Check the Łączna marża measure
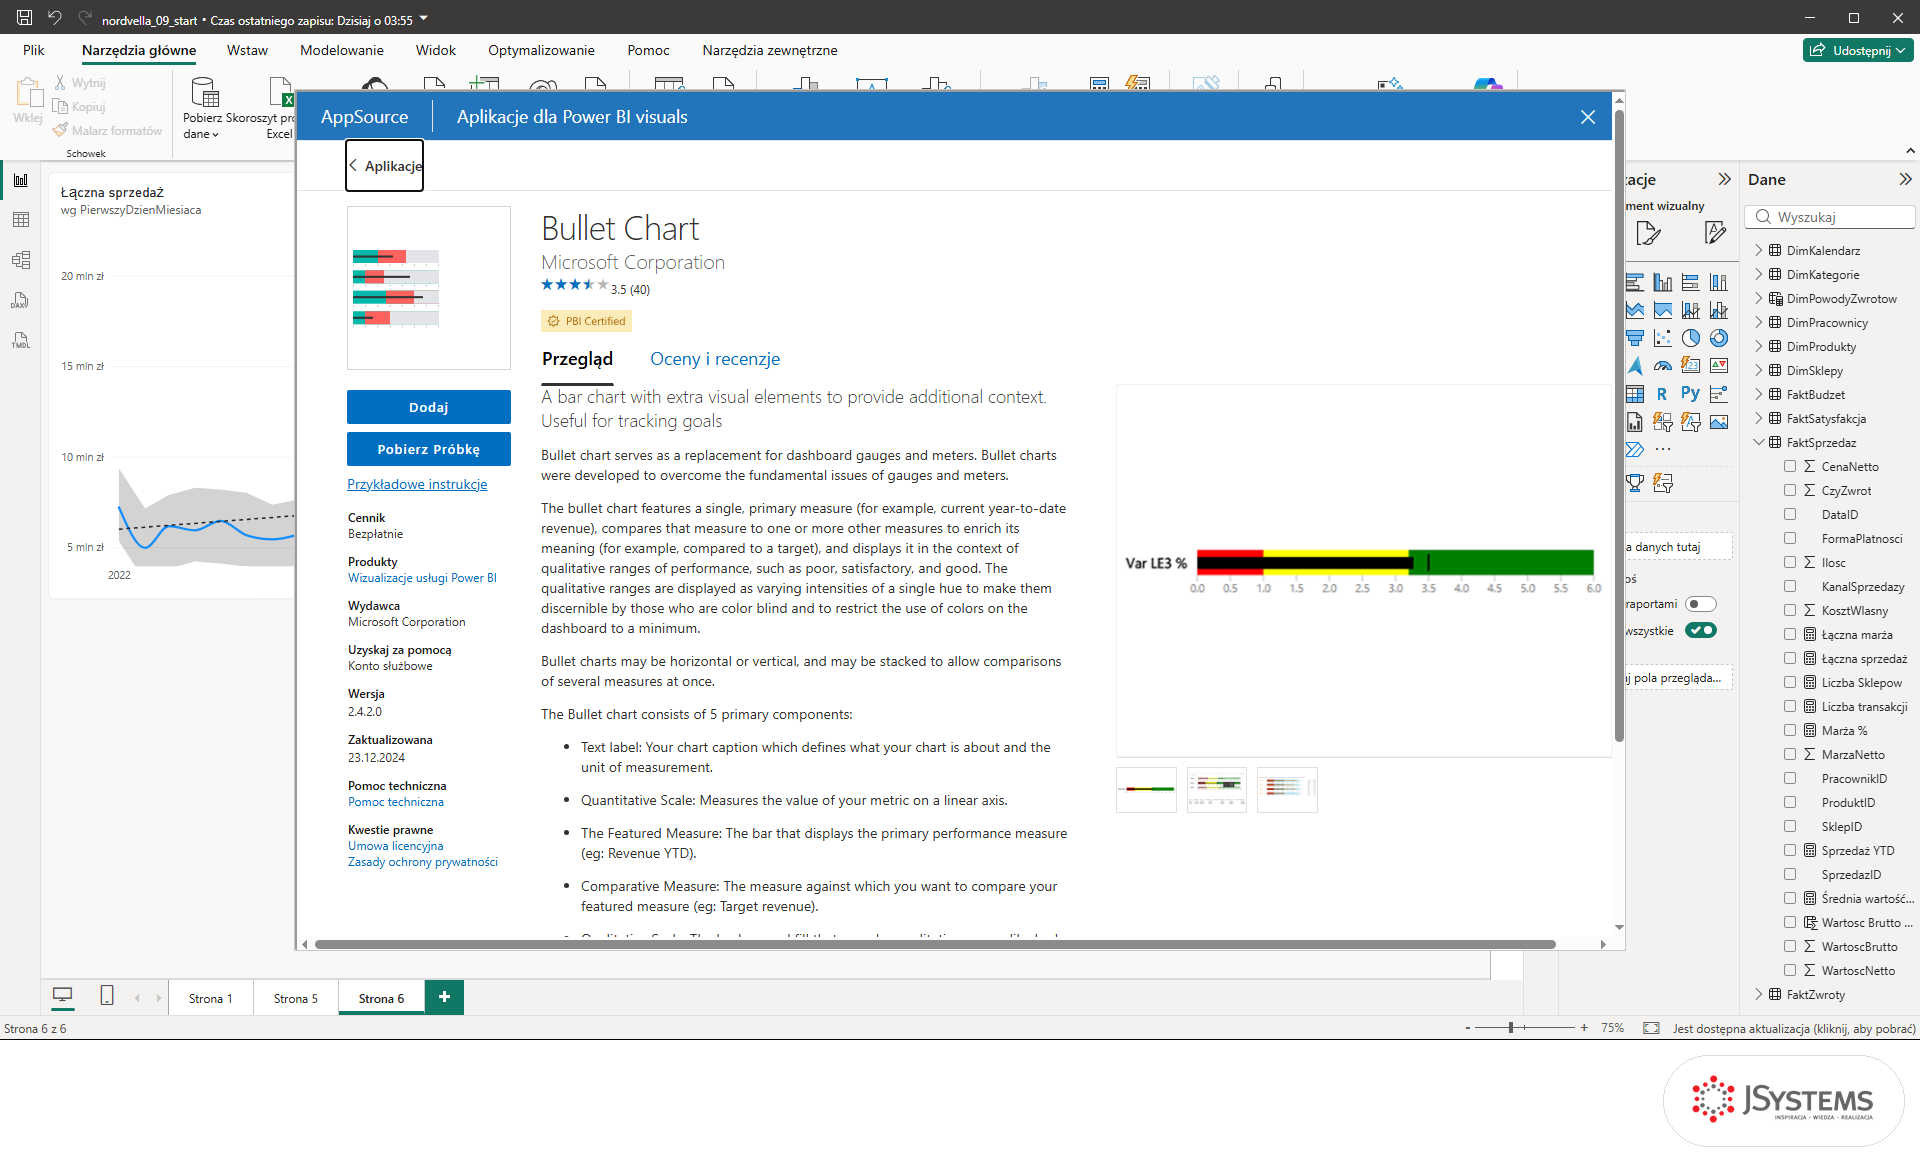Viewport: 1920px width, 1162px height. [x=1790, y=635]
